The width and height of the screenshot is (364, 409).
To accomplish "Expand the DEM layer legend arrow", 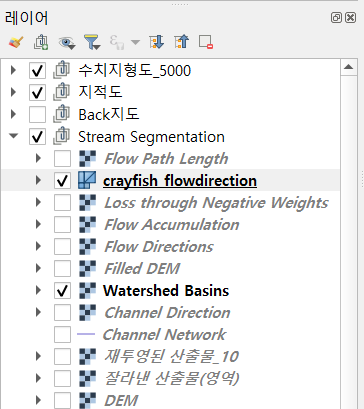I will coord(38,400).
